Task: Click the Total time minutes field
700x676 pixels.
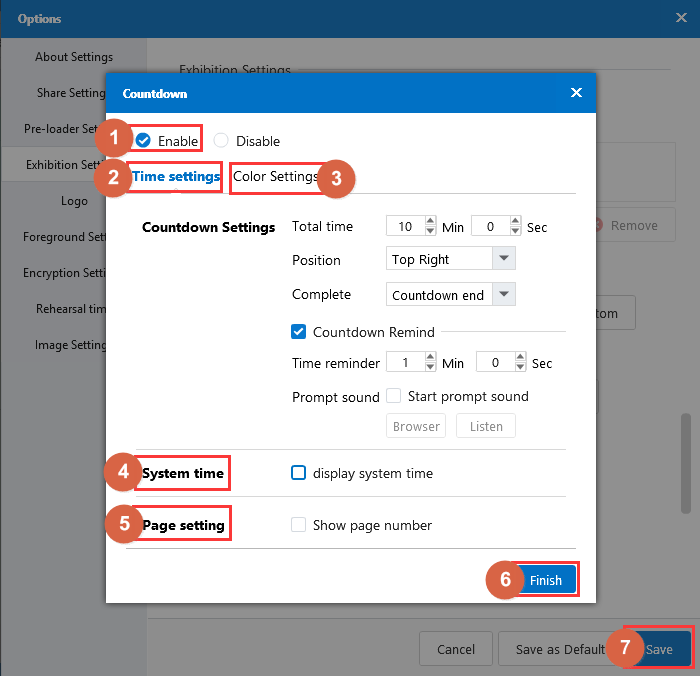Action: (406, 226)
